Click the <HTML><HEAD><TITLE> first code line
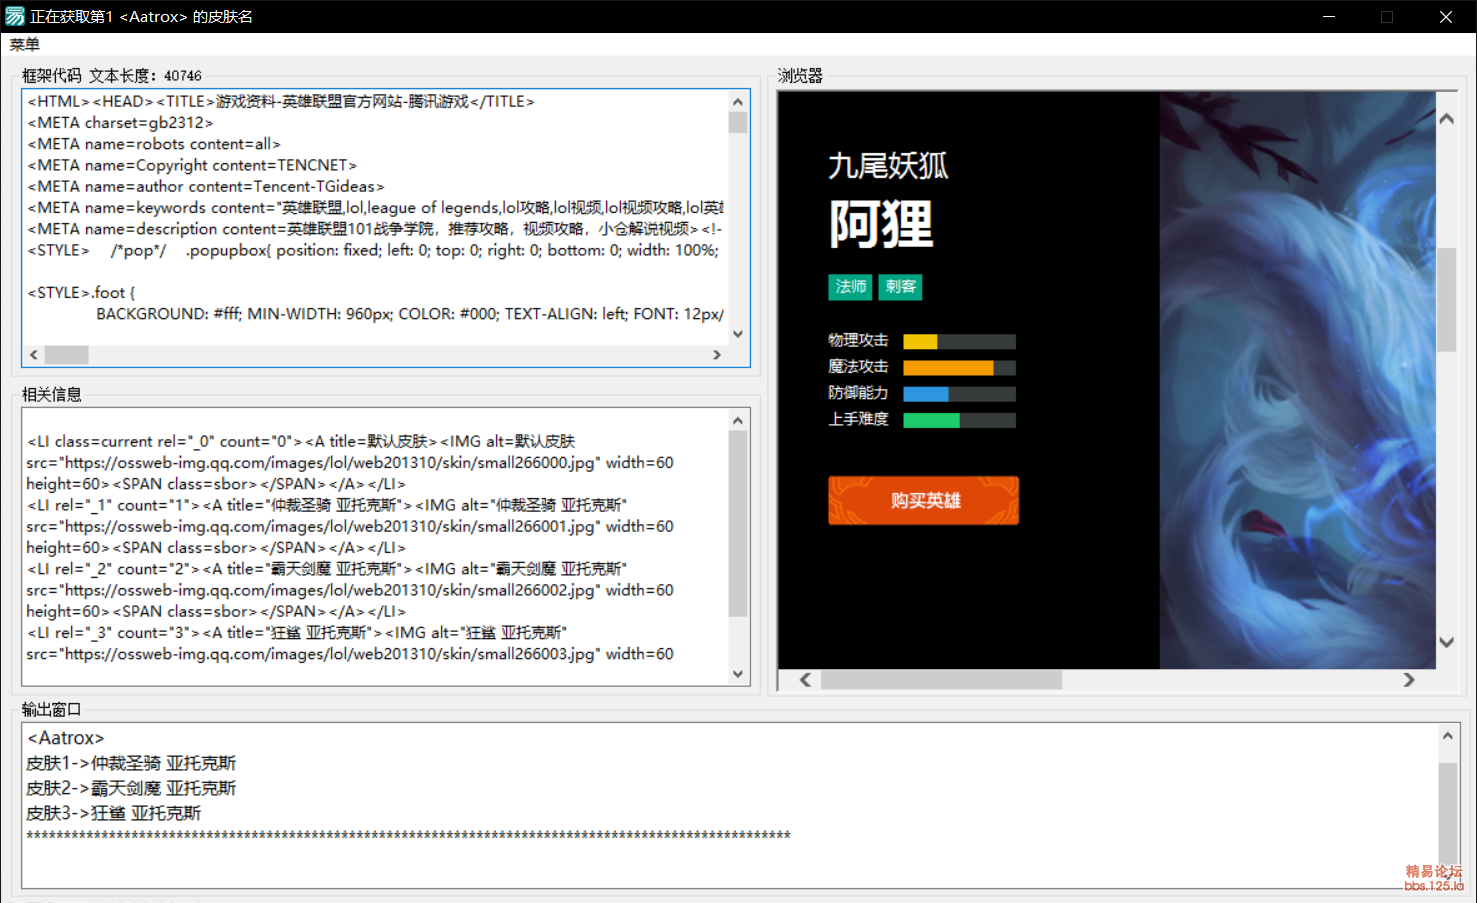1477x903 pixels. pos(281,102)
